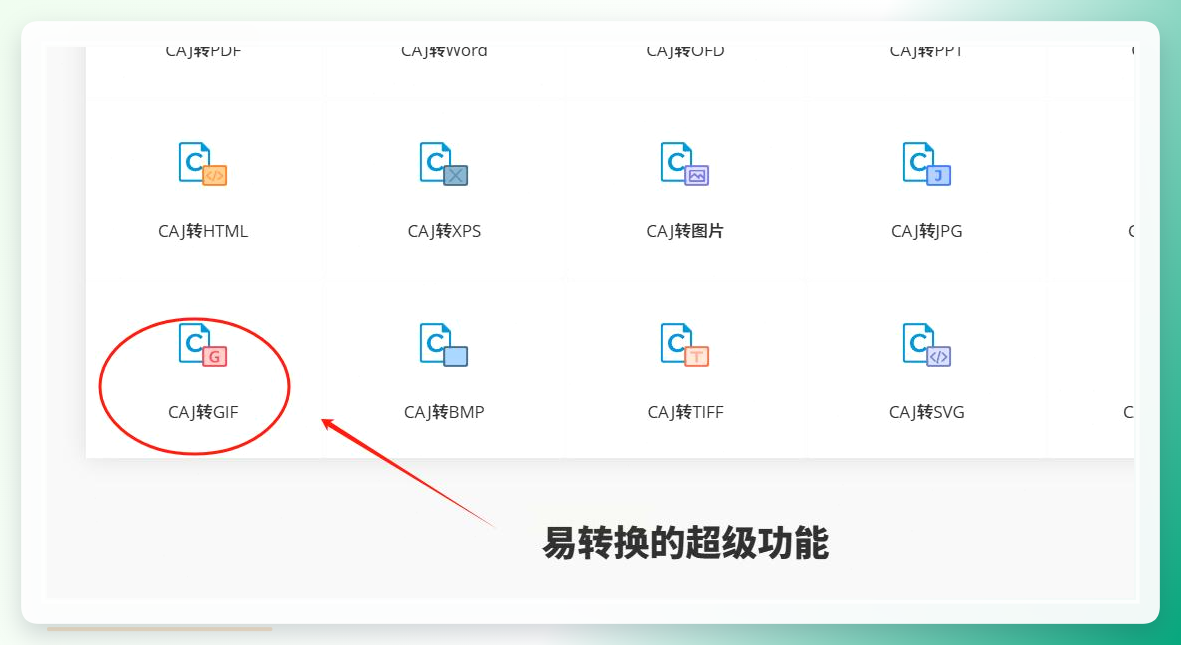Select the "CAJ转图片" label text

click(685, 231)
